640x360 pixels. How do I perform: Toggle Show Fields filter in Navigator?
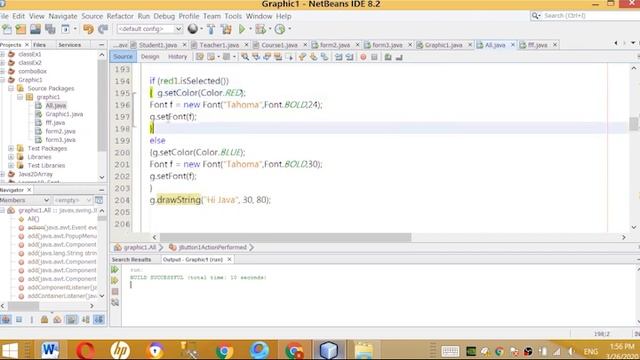(19, 320)
